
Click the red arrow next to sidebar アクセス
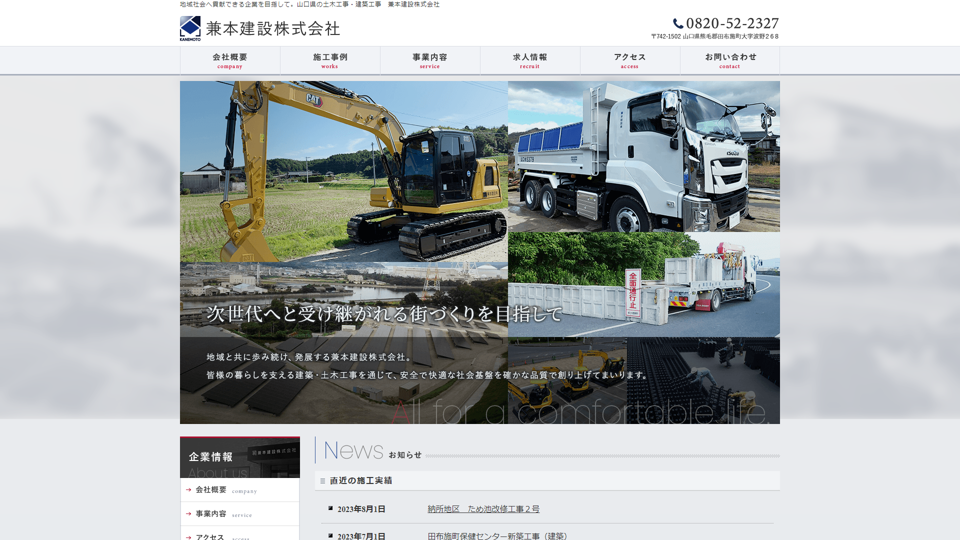(x=188, y=537)
